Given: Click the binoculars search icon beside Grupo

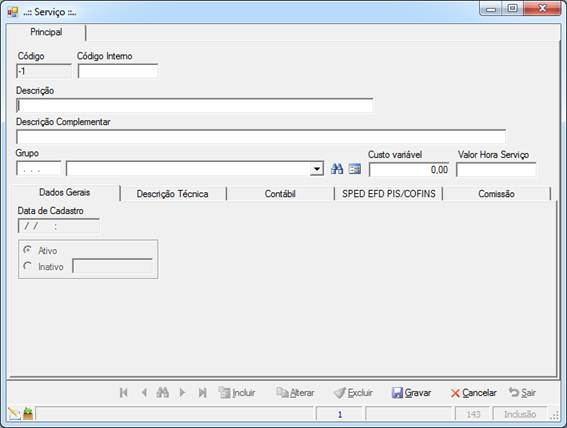Looking at the screenshot, I should (337, 169).
